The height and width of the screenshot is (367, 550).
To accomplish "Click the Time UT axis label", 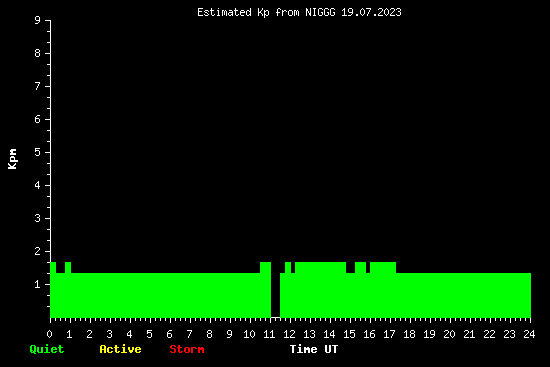I will (314, 349).
